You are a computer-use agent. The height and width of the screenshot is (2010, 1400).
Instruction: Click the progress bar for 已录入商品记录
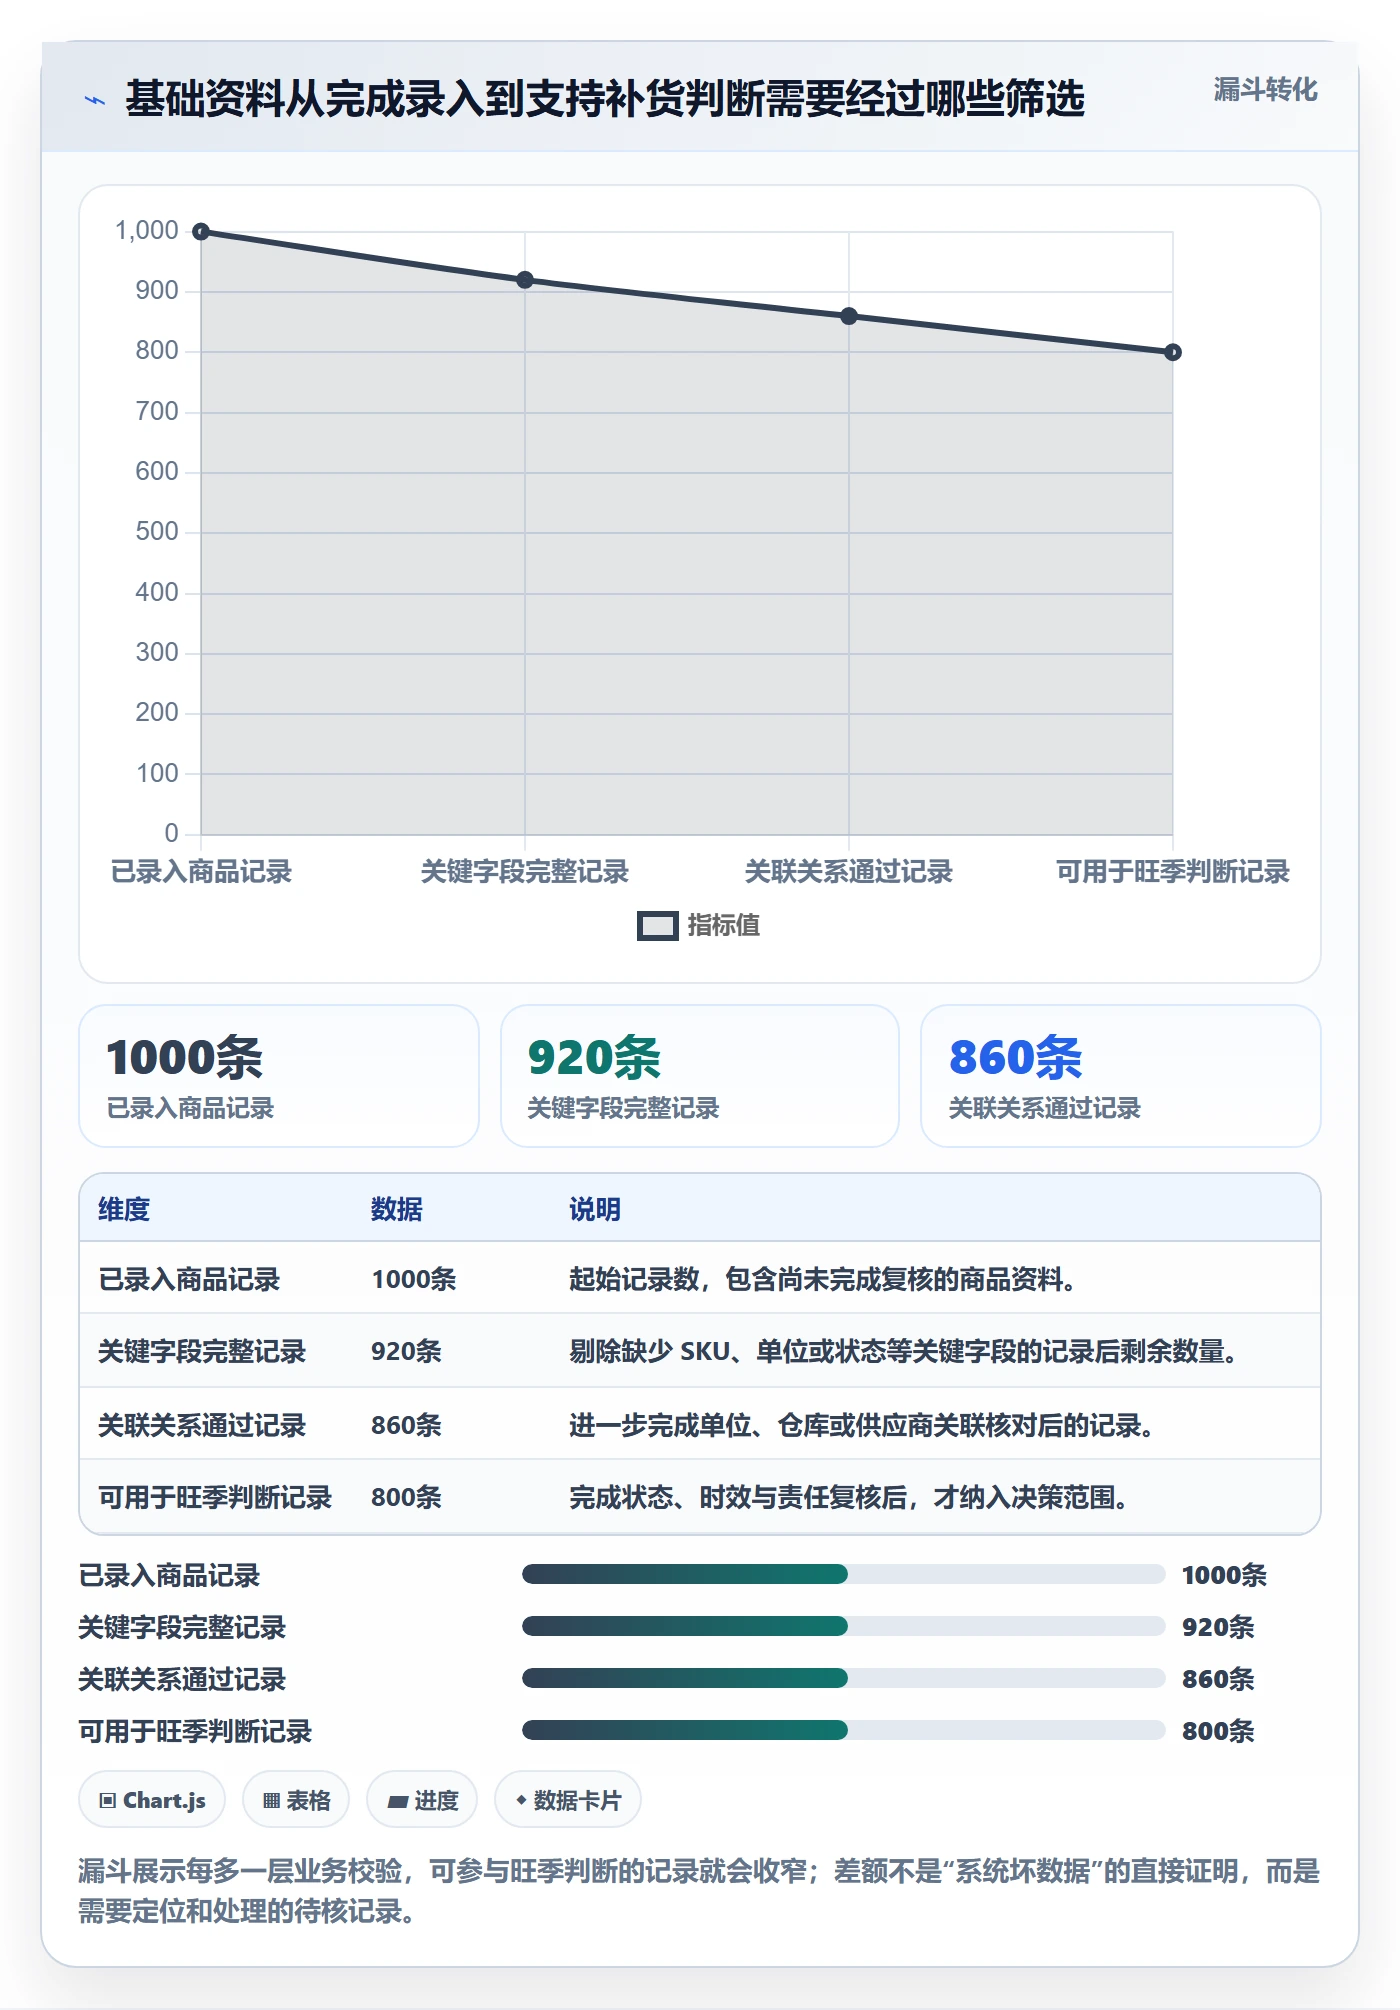pos(843,1574)
